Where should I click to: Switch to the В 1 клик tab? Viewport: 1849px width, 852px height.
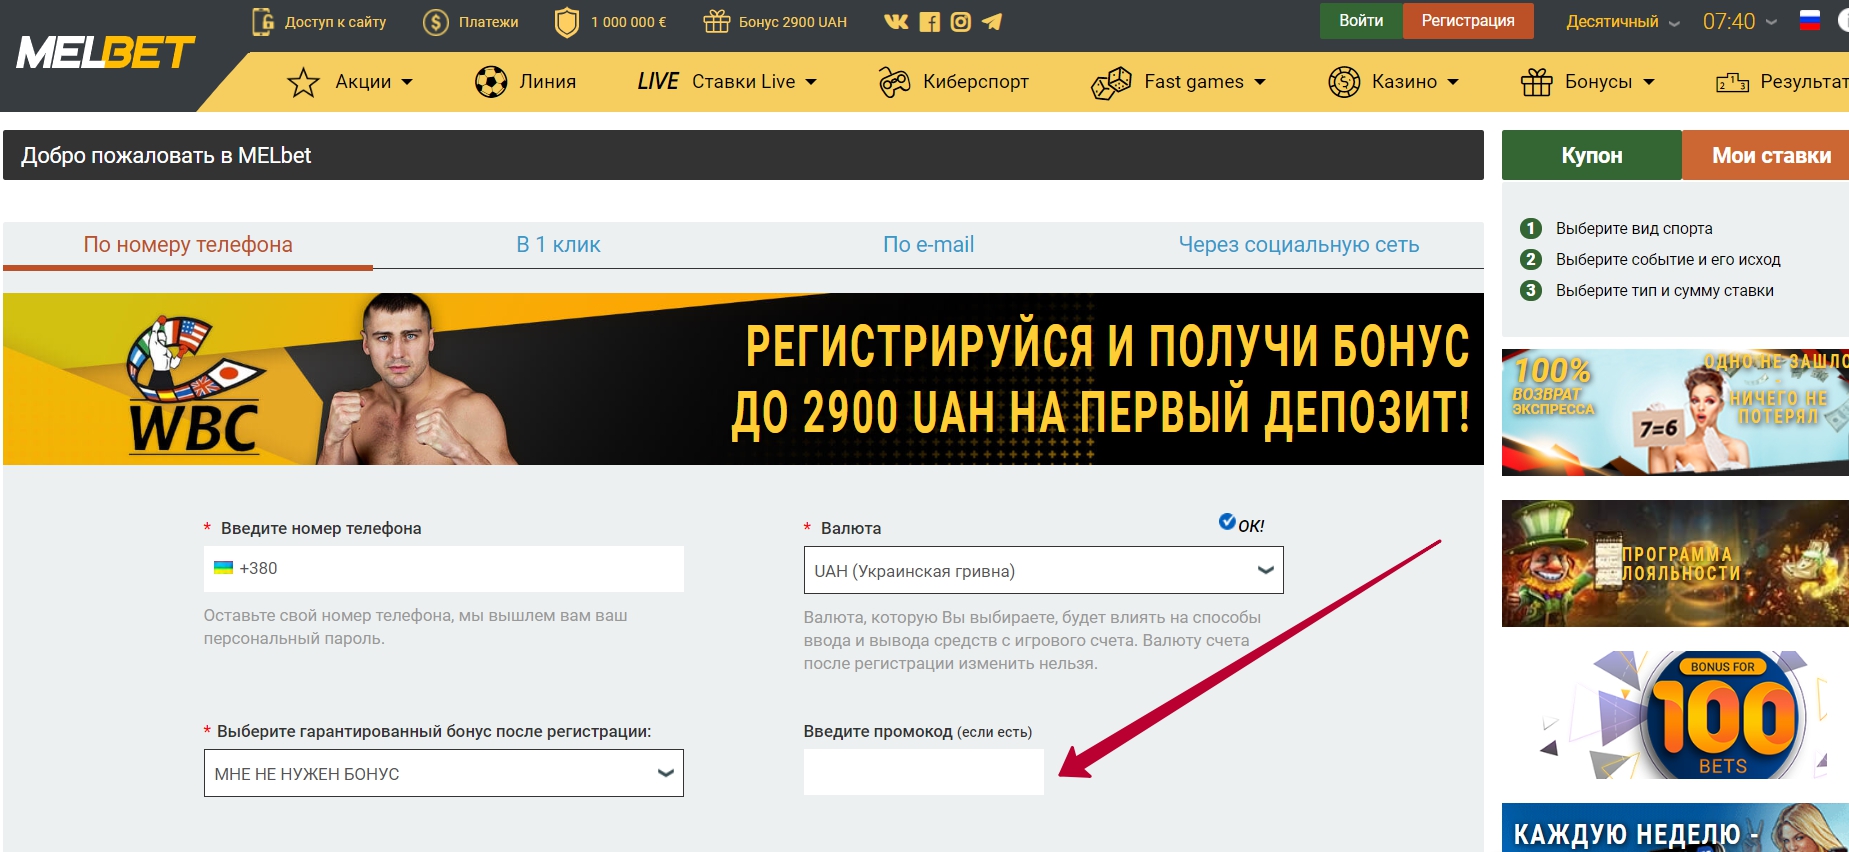[558, 245]
